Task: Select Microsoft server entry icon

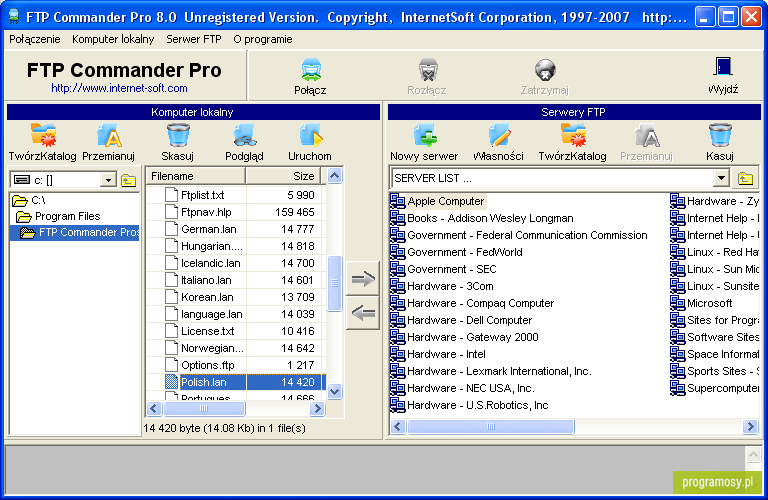Action: pos(677,303)
